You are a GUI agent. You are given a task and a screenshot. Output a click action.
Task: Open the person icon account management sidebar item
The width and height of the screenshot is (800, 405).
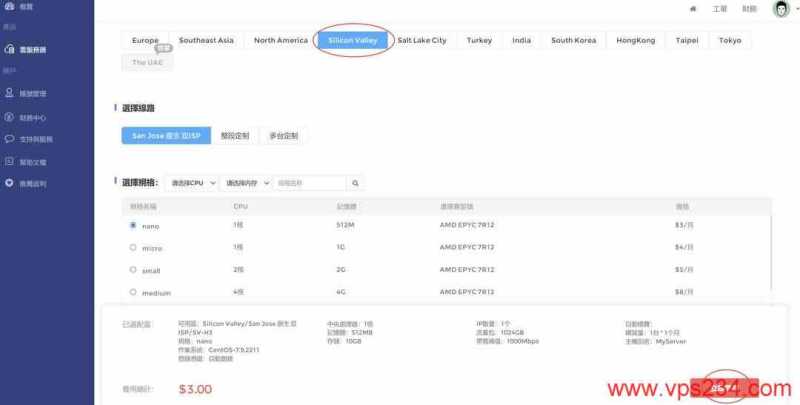[x=9, y=93]
